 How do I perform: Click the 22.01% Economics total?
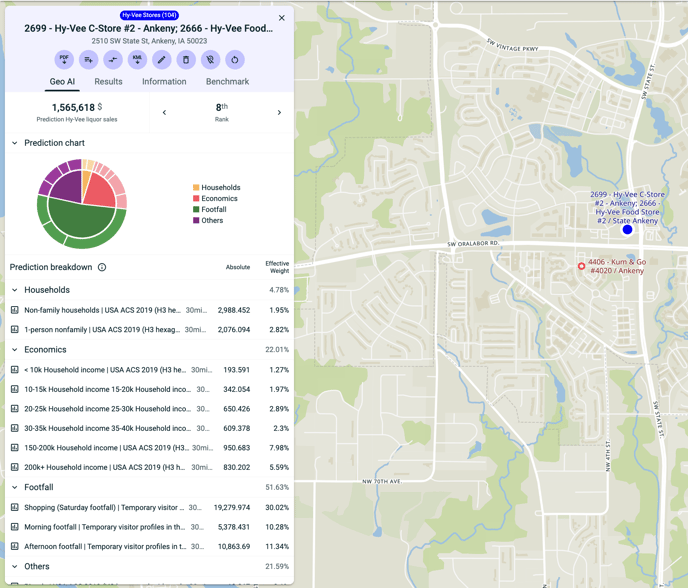277,350
